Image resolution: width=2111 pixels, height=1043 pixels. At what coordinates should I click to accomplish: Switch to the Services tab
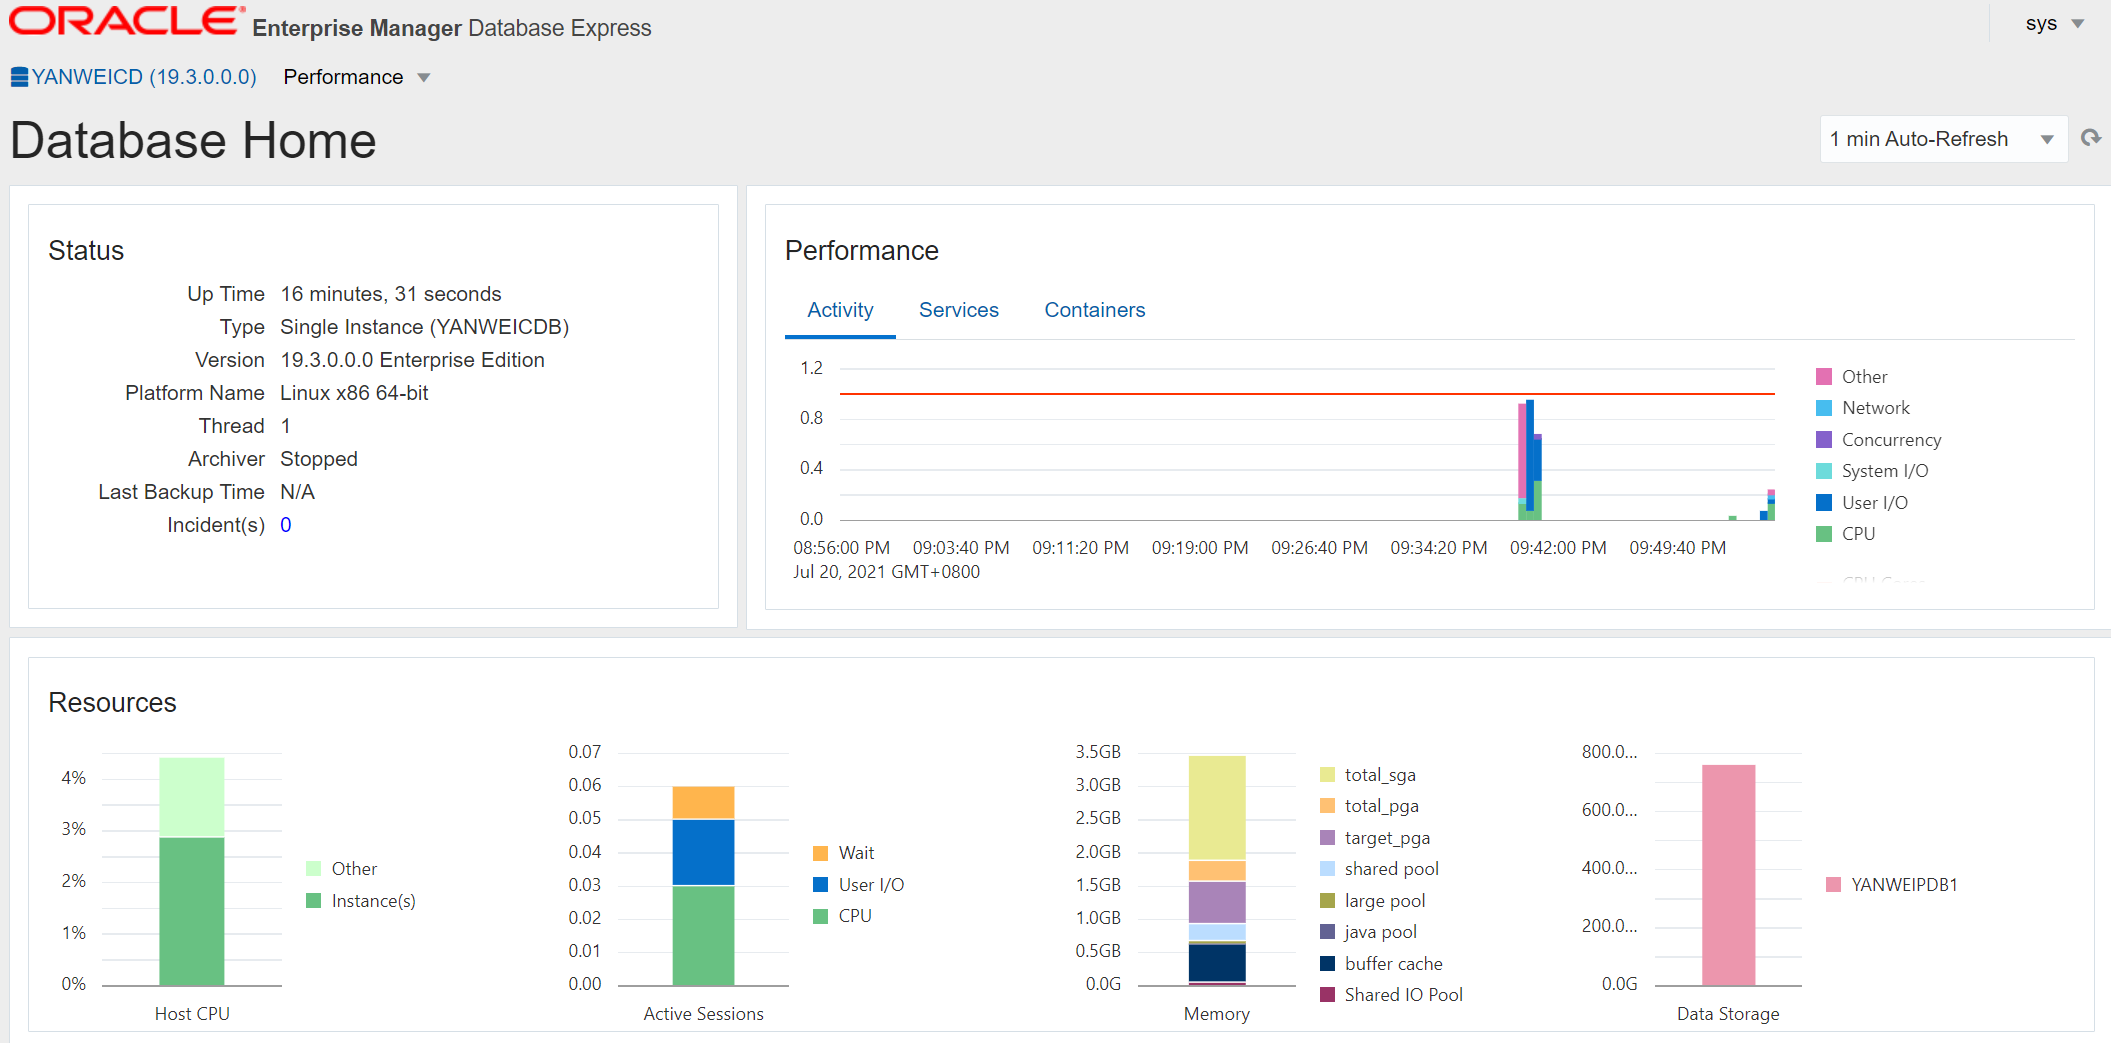pos(959,310)
